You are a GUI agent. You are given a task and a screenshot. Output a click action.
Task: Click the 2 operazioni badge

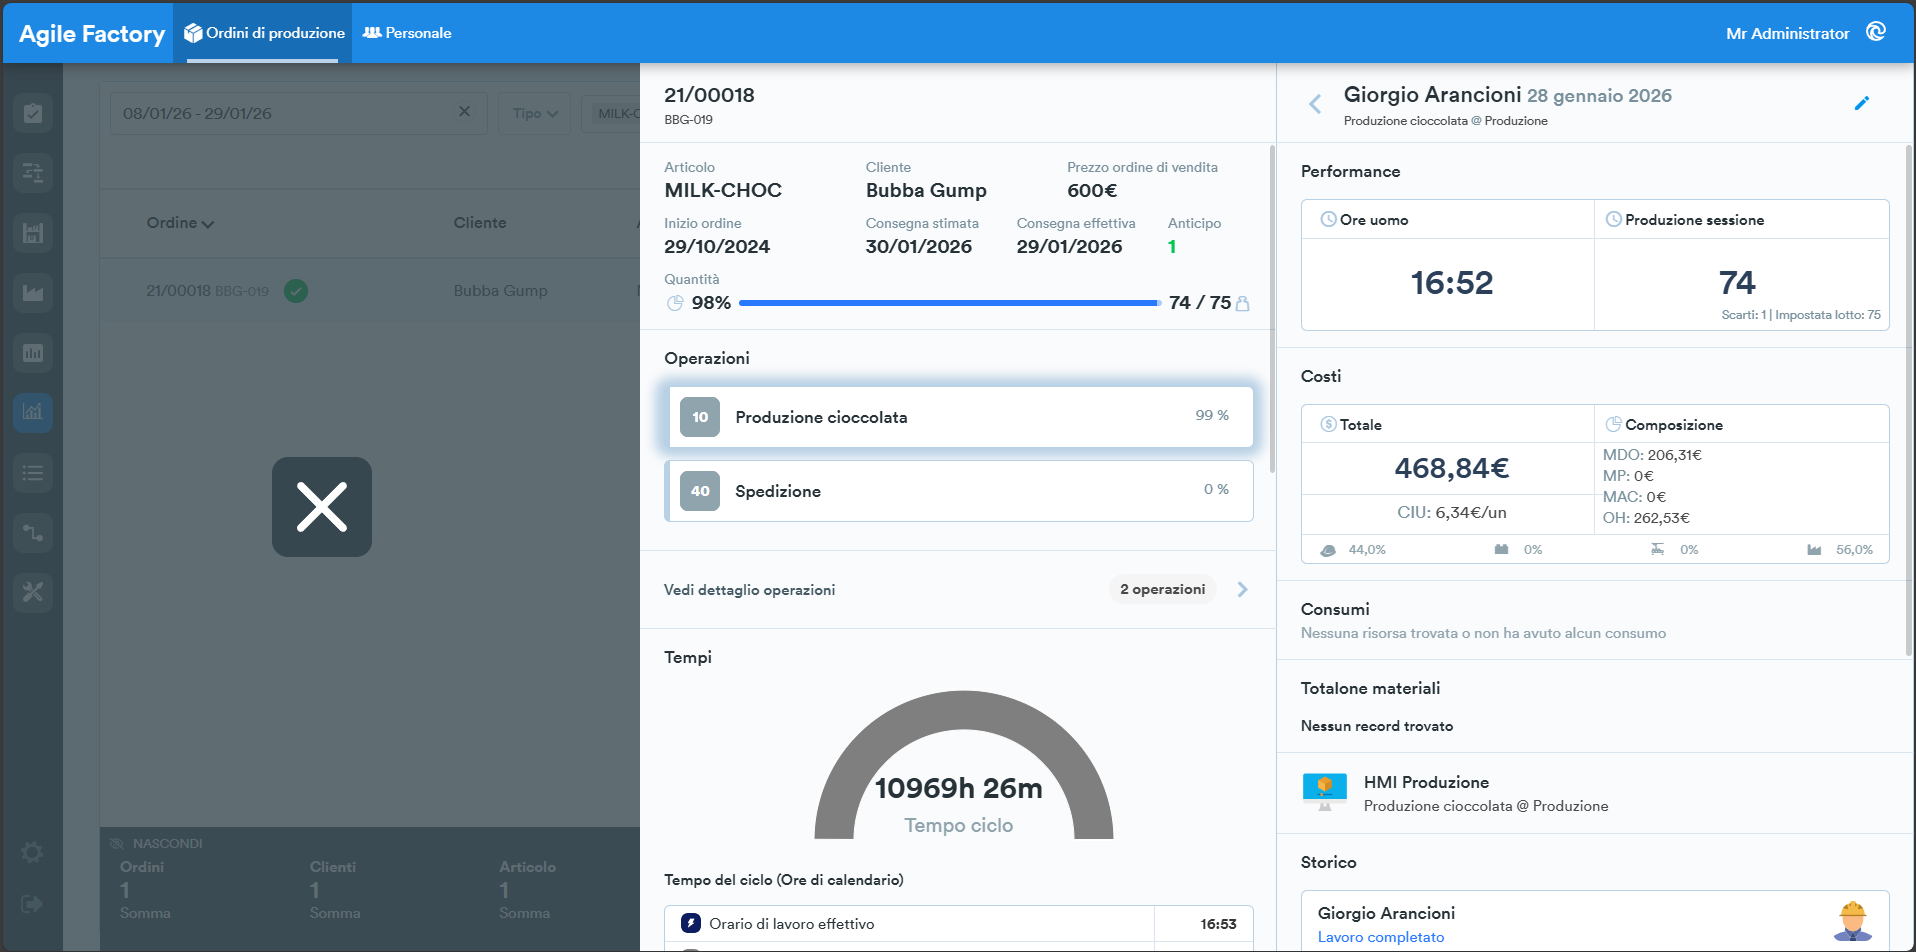[1162, 589]
